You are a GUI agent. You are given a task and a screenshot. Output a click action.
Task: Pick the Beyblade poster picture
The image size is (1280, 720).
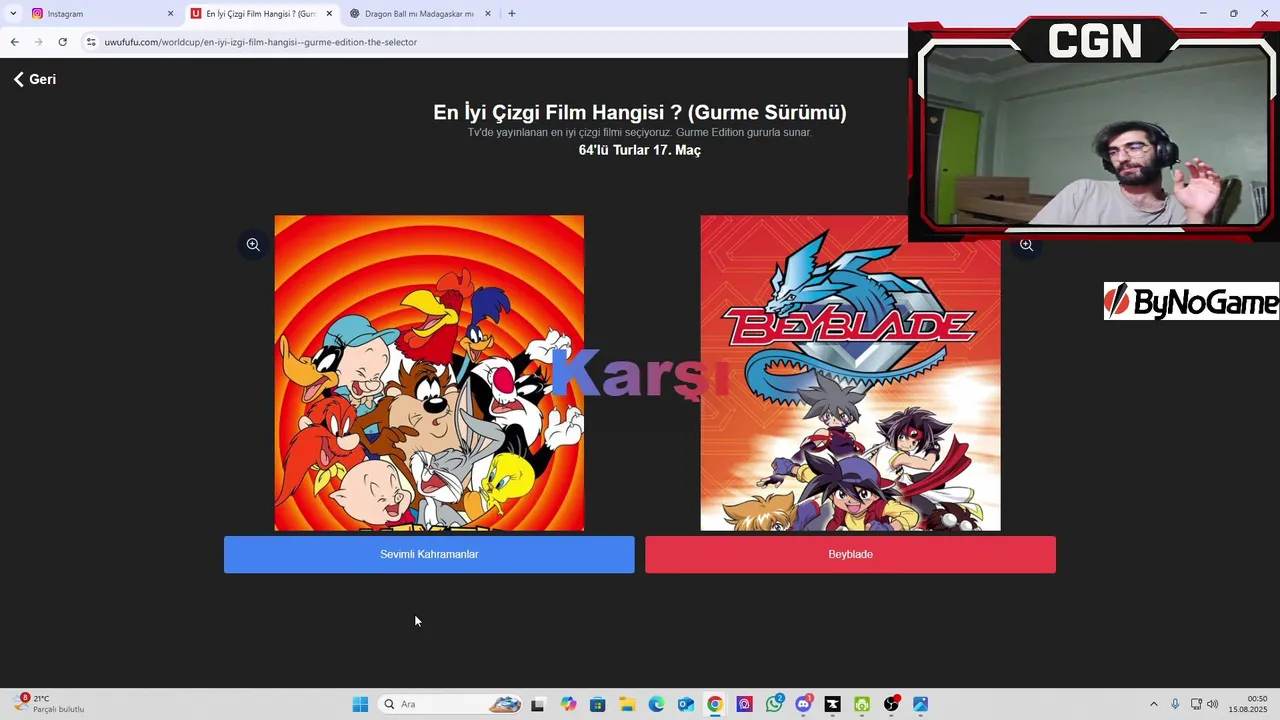click(x=850, y=373)
